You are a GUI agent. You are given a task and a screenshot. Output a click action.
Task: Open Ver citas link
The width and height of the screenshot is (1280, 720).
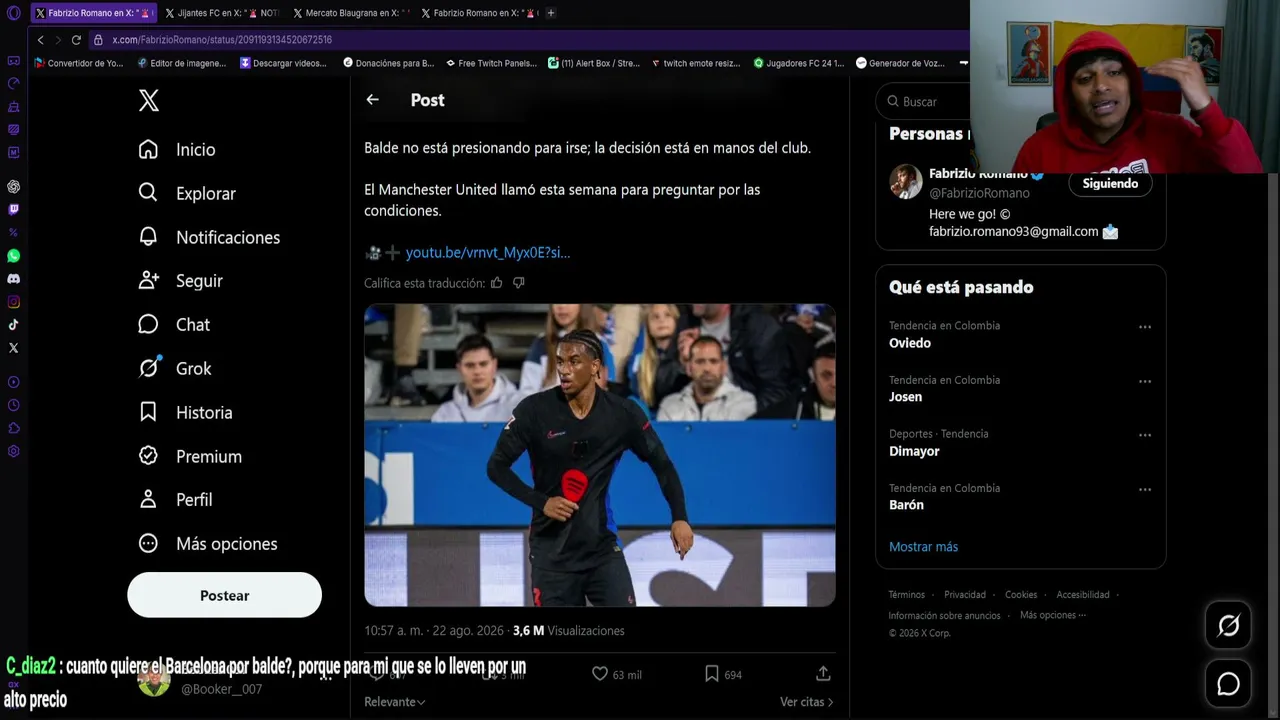pos(806,702)
